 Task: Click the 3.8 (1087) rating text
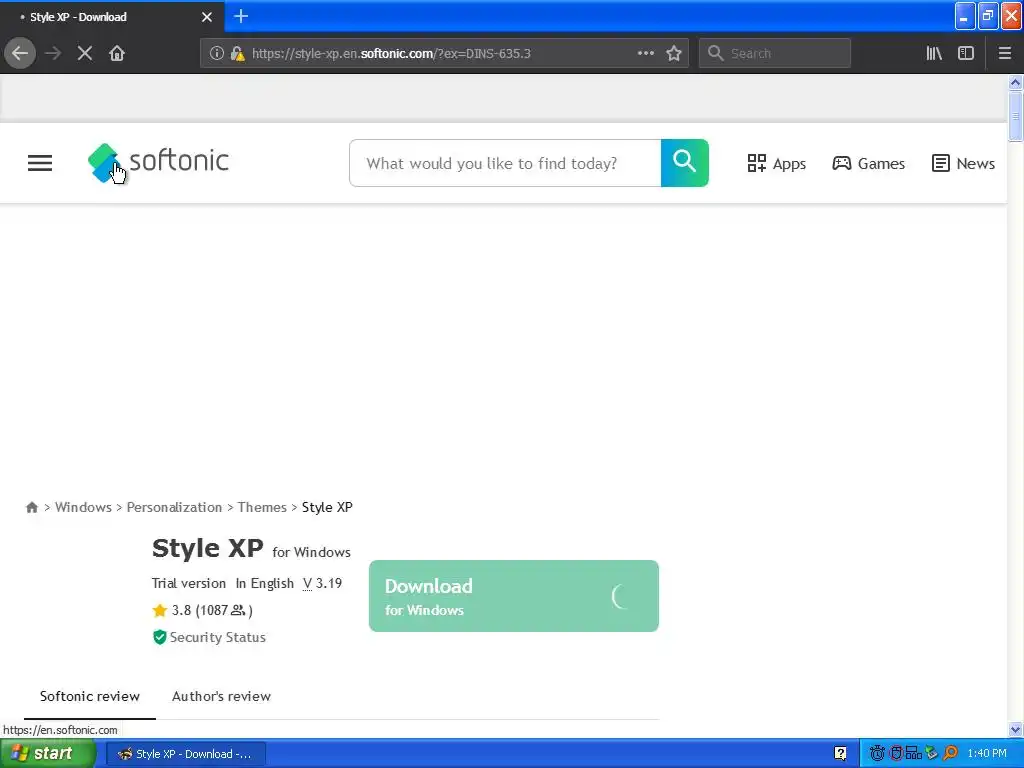[212, 611]
